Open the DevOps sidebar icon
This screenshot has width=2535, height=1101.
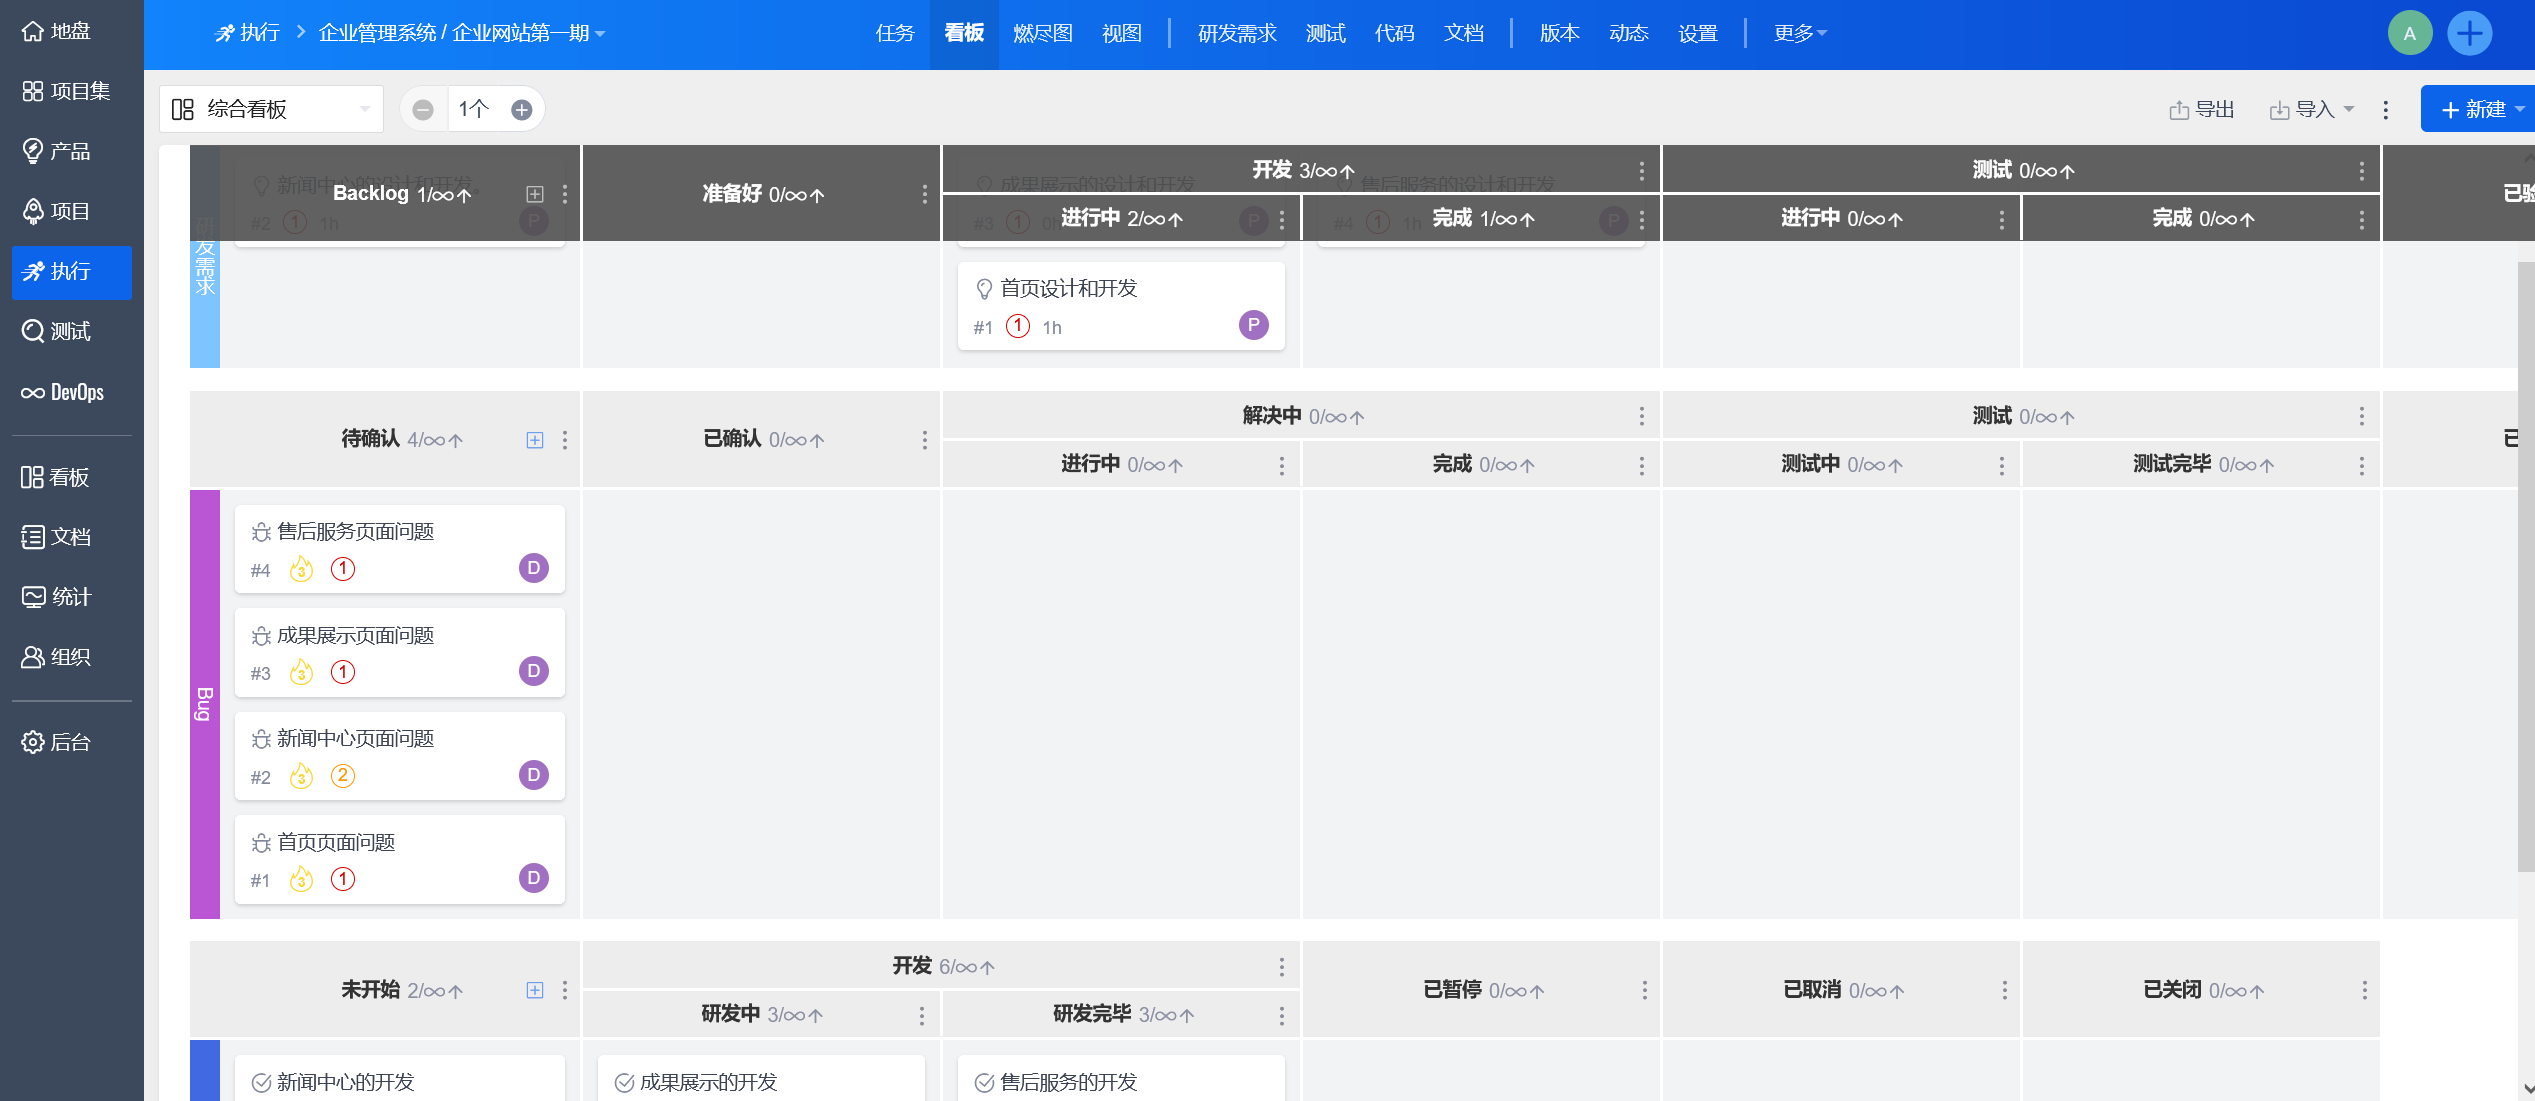[x=33, y=393]
